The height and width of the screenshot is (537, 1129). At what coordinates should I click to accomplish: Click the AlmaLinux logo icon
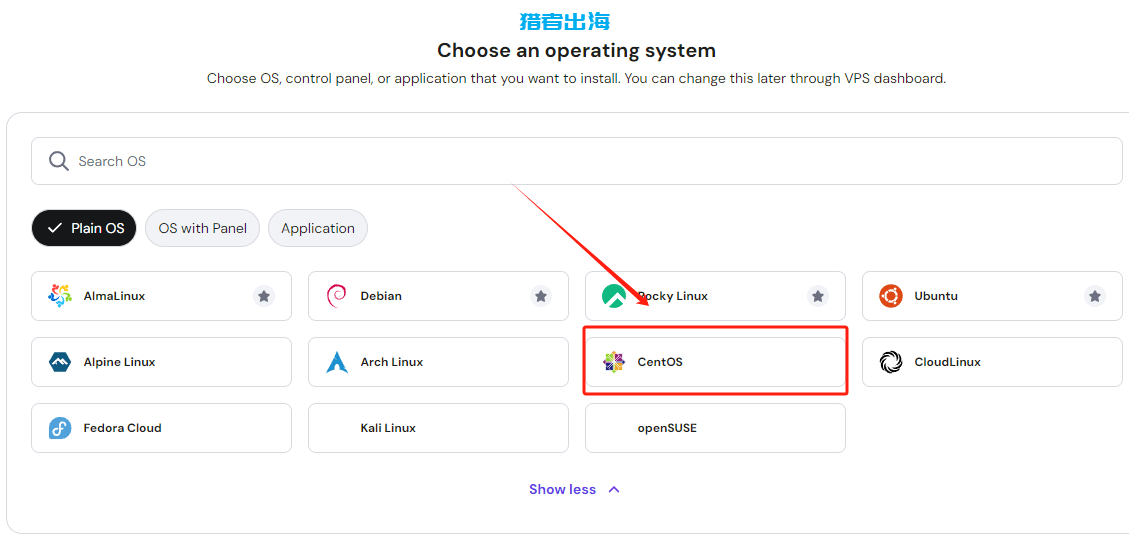coord(60,296)
